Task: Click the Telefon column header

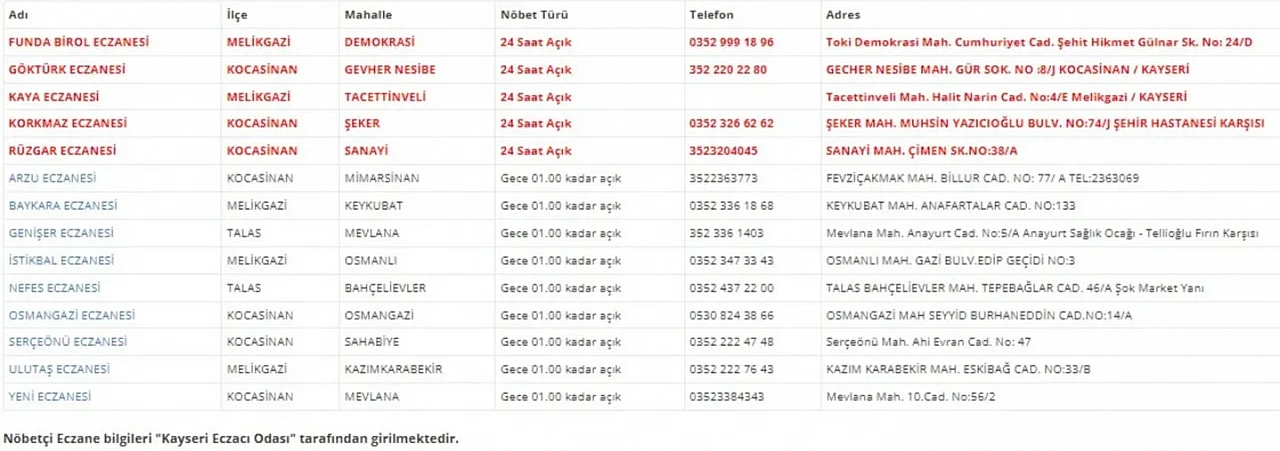Action: point(711,15)
